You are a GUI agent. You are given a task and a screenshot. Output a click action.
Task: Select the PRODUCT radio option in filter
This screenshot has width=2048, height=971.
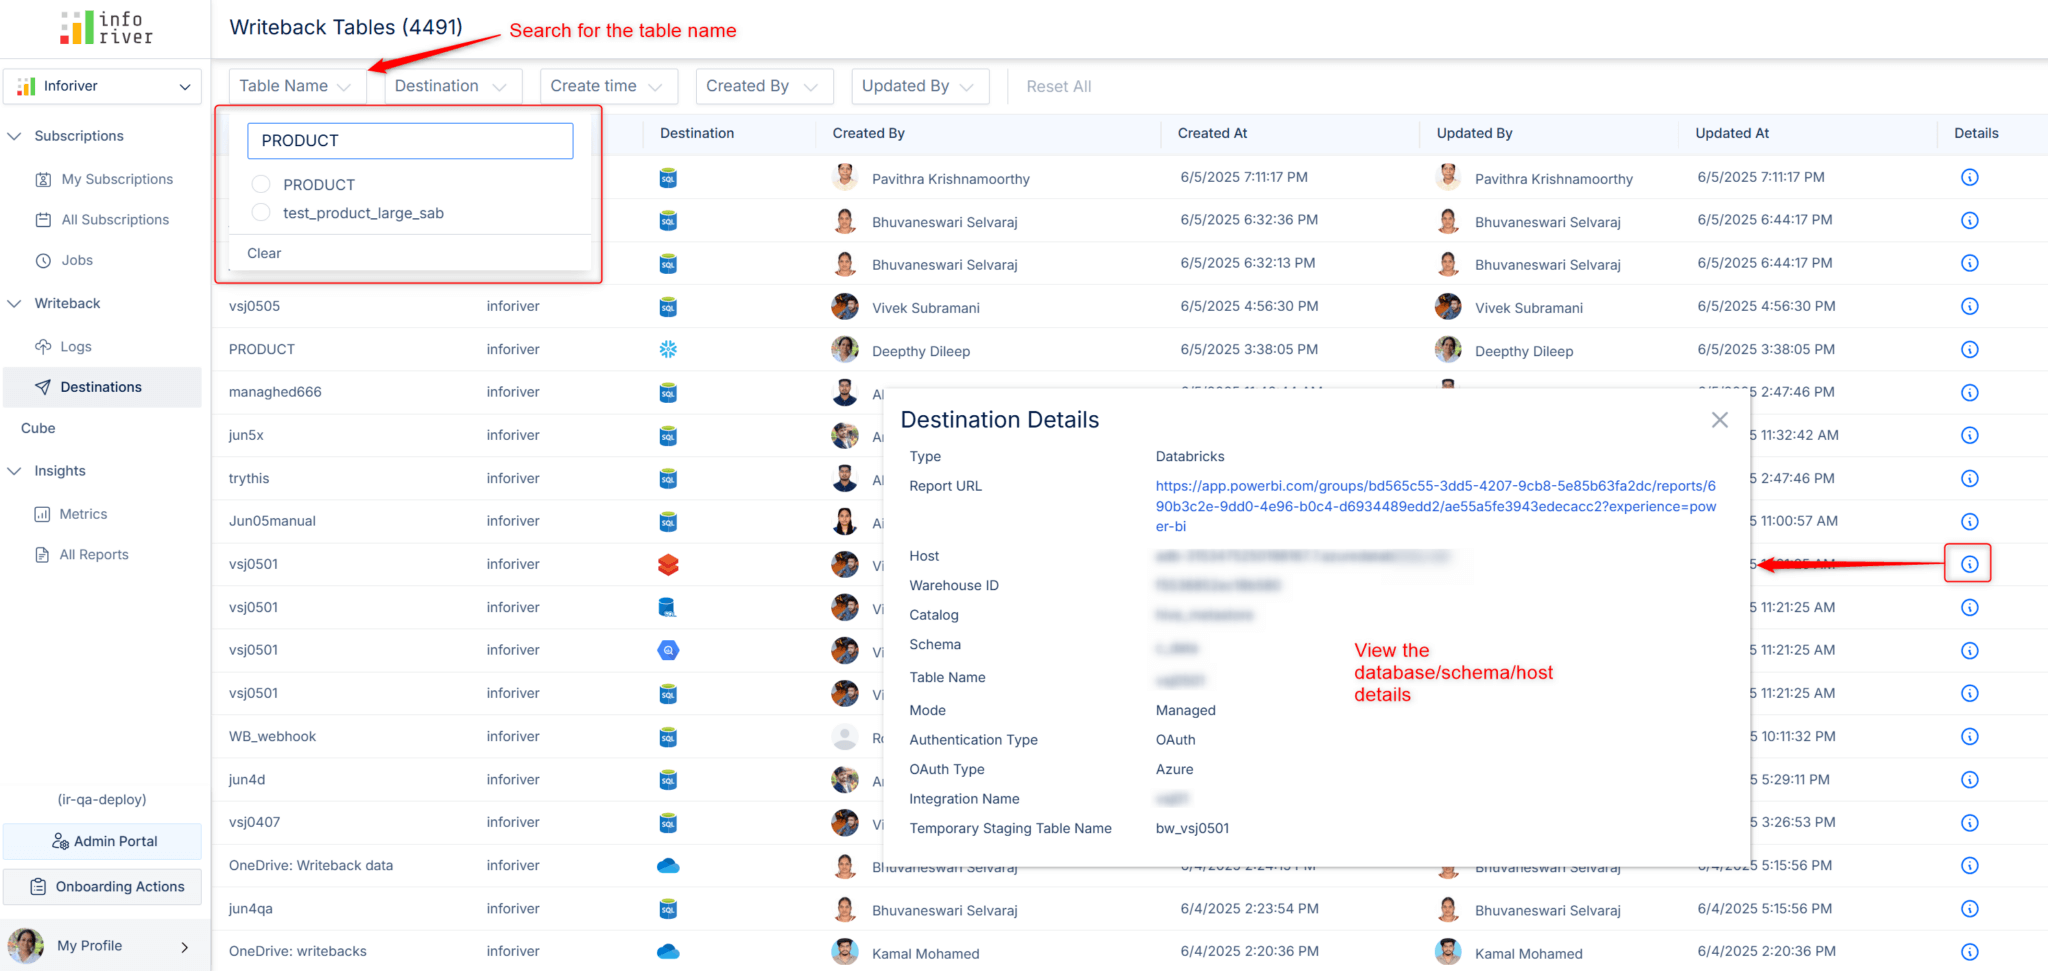(261, 184)
